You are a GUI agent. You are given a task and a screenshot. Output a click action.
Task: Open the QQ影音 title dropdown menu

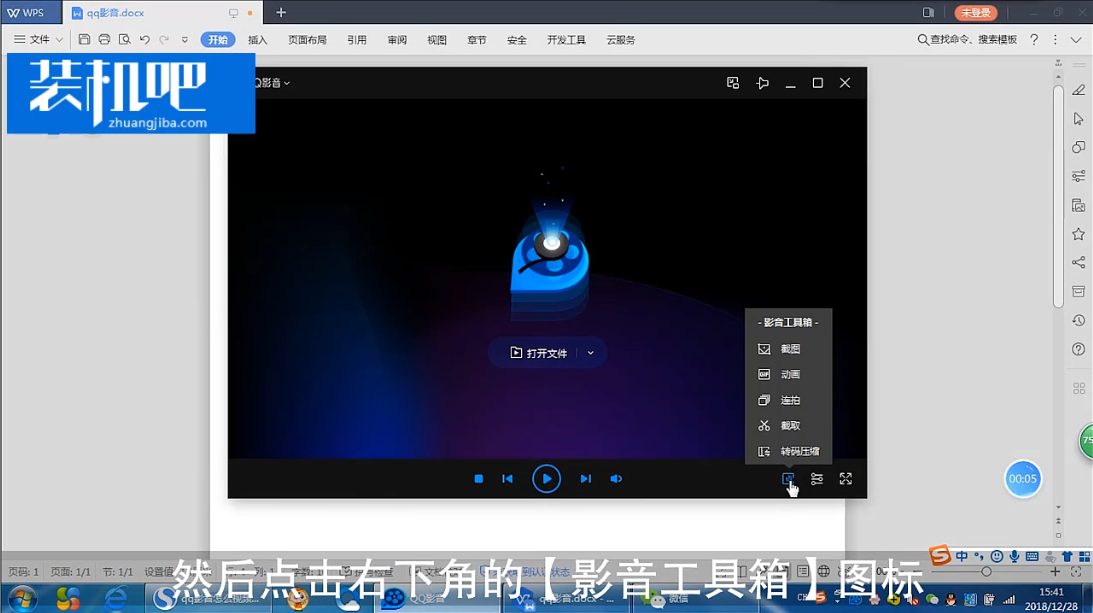(x=271, y=83)
